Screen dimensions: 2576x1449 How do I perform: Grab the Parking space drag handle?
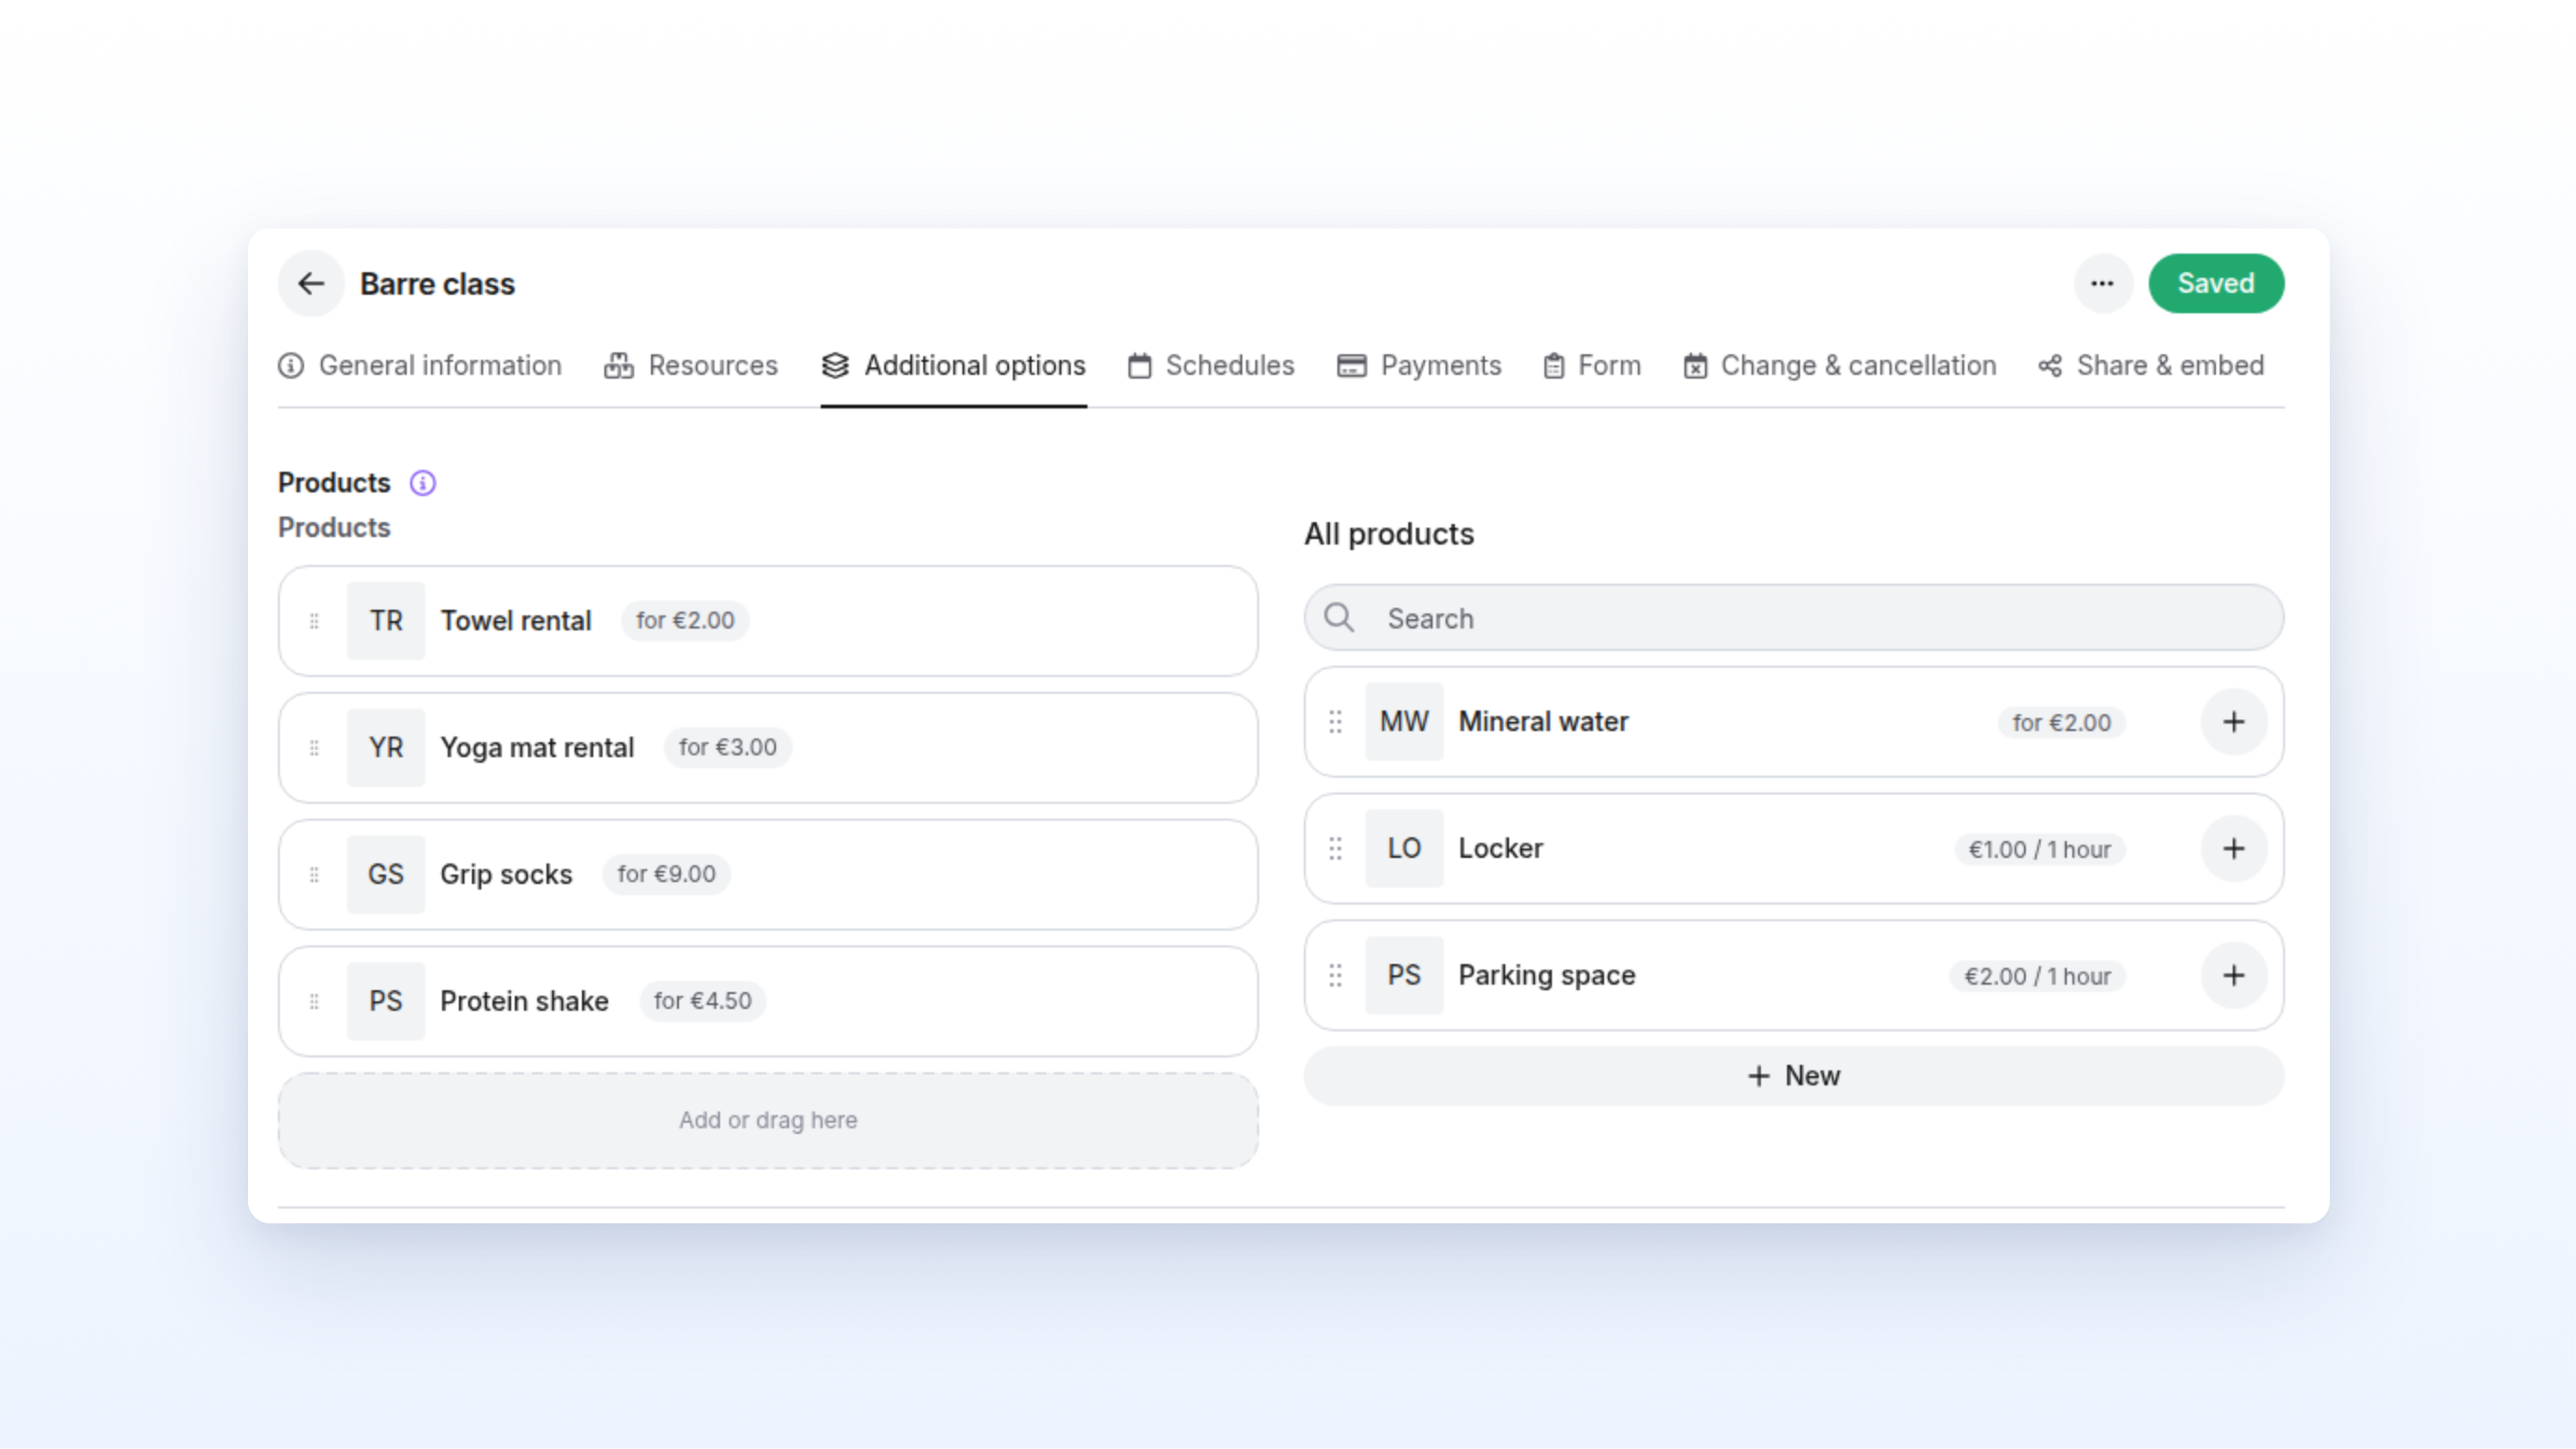click(1335, 976)
